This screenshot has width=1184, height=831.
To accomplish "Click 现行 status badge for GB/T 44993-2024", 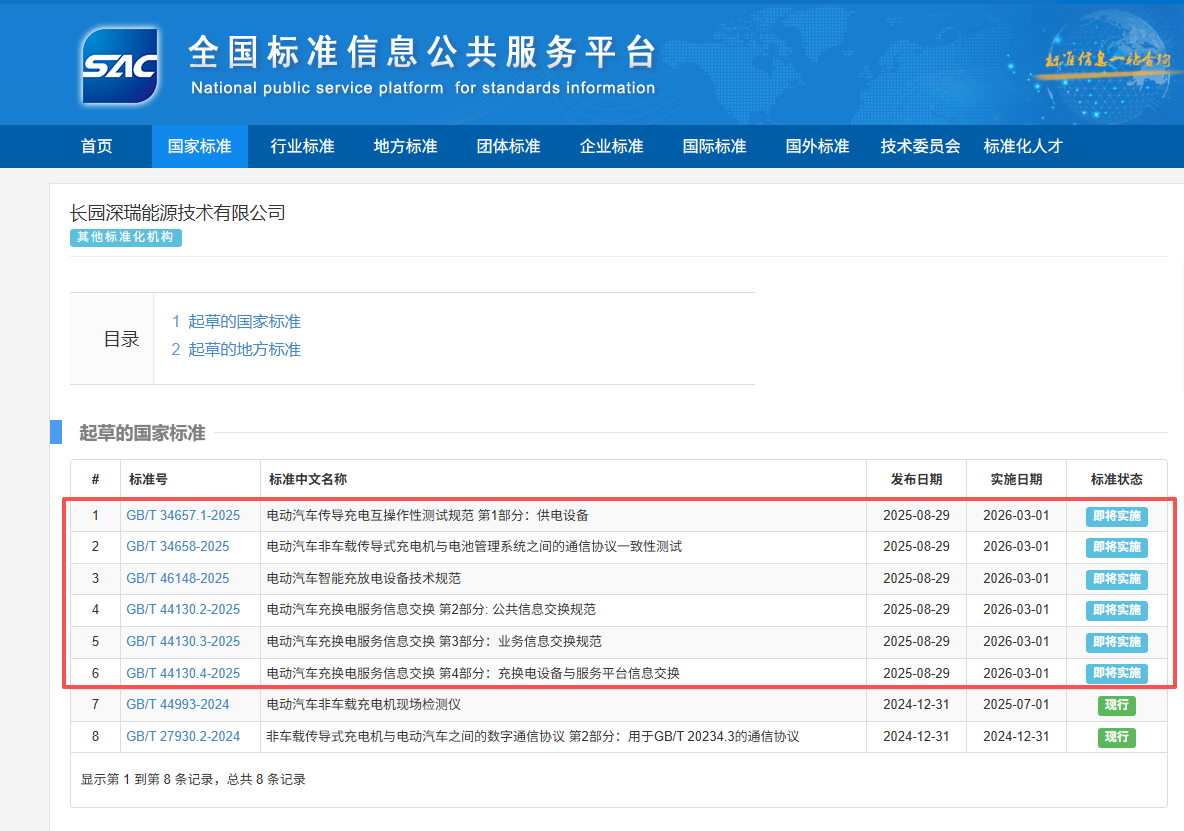I will coord(1116,705).
